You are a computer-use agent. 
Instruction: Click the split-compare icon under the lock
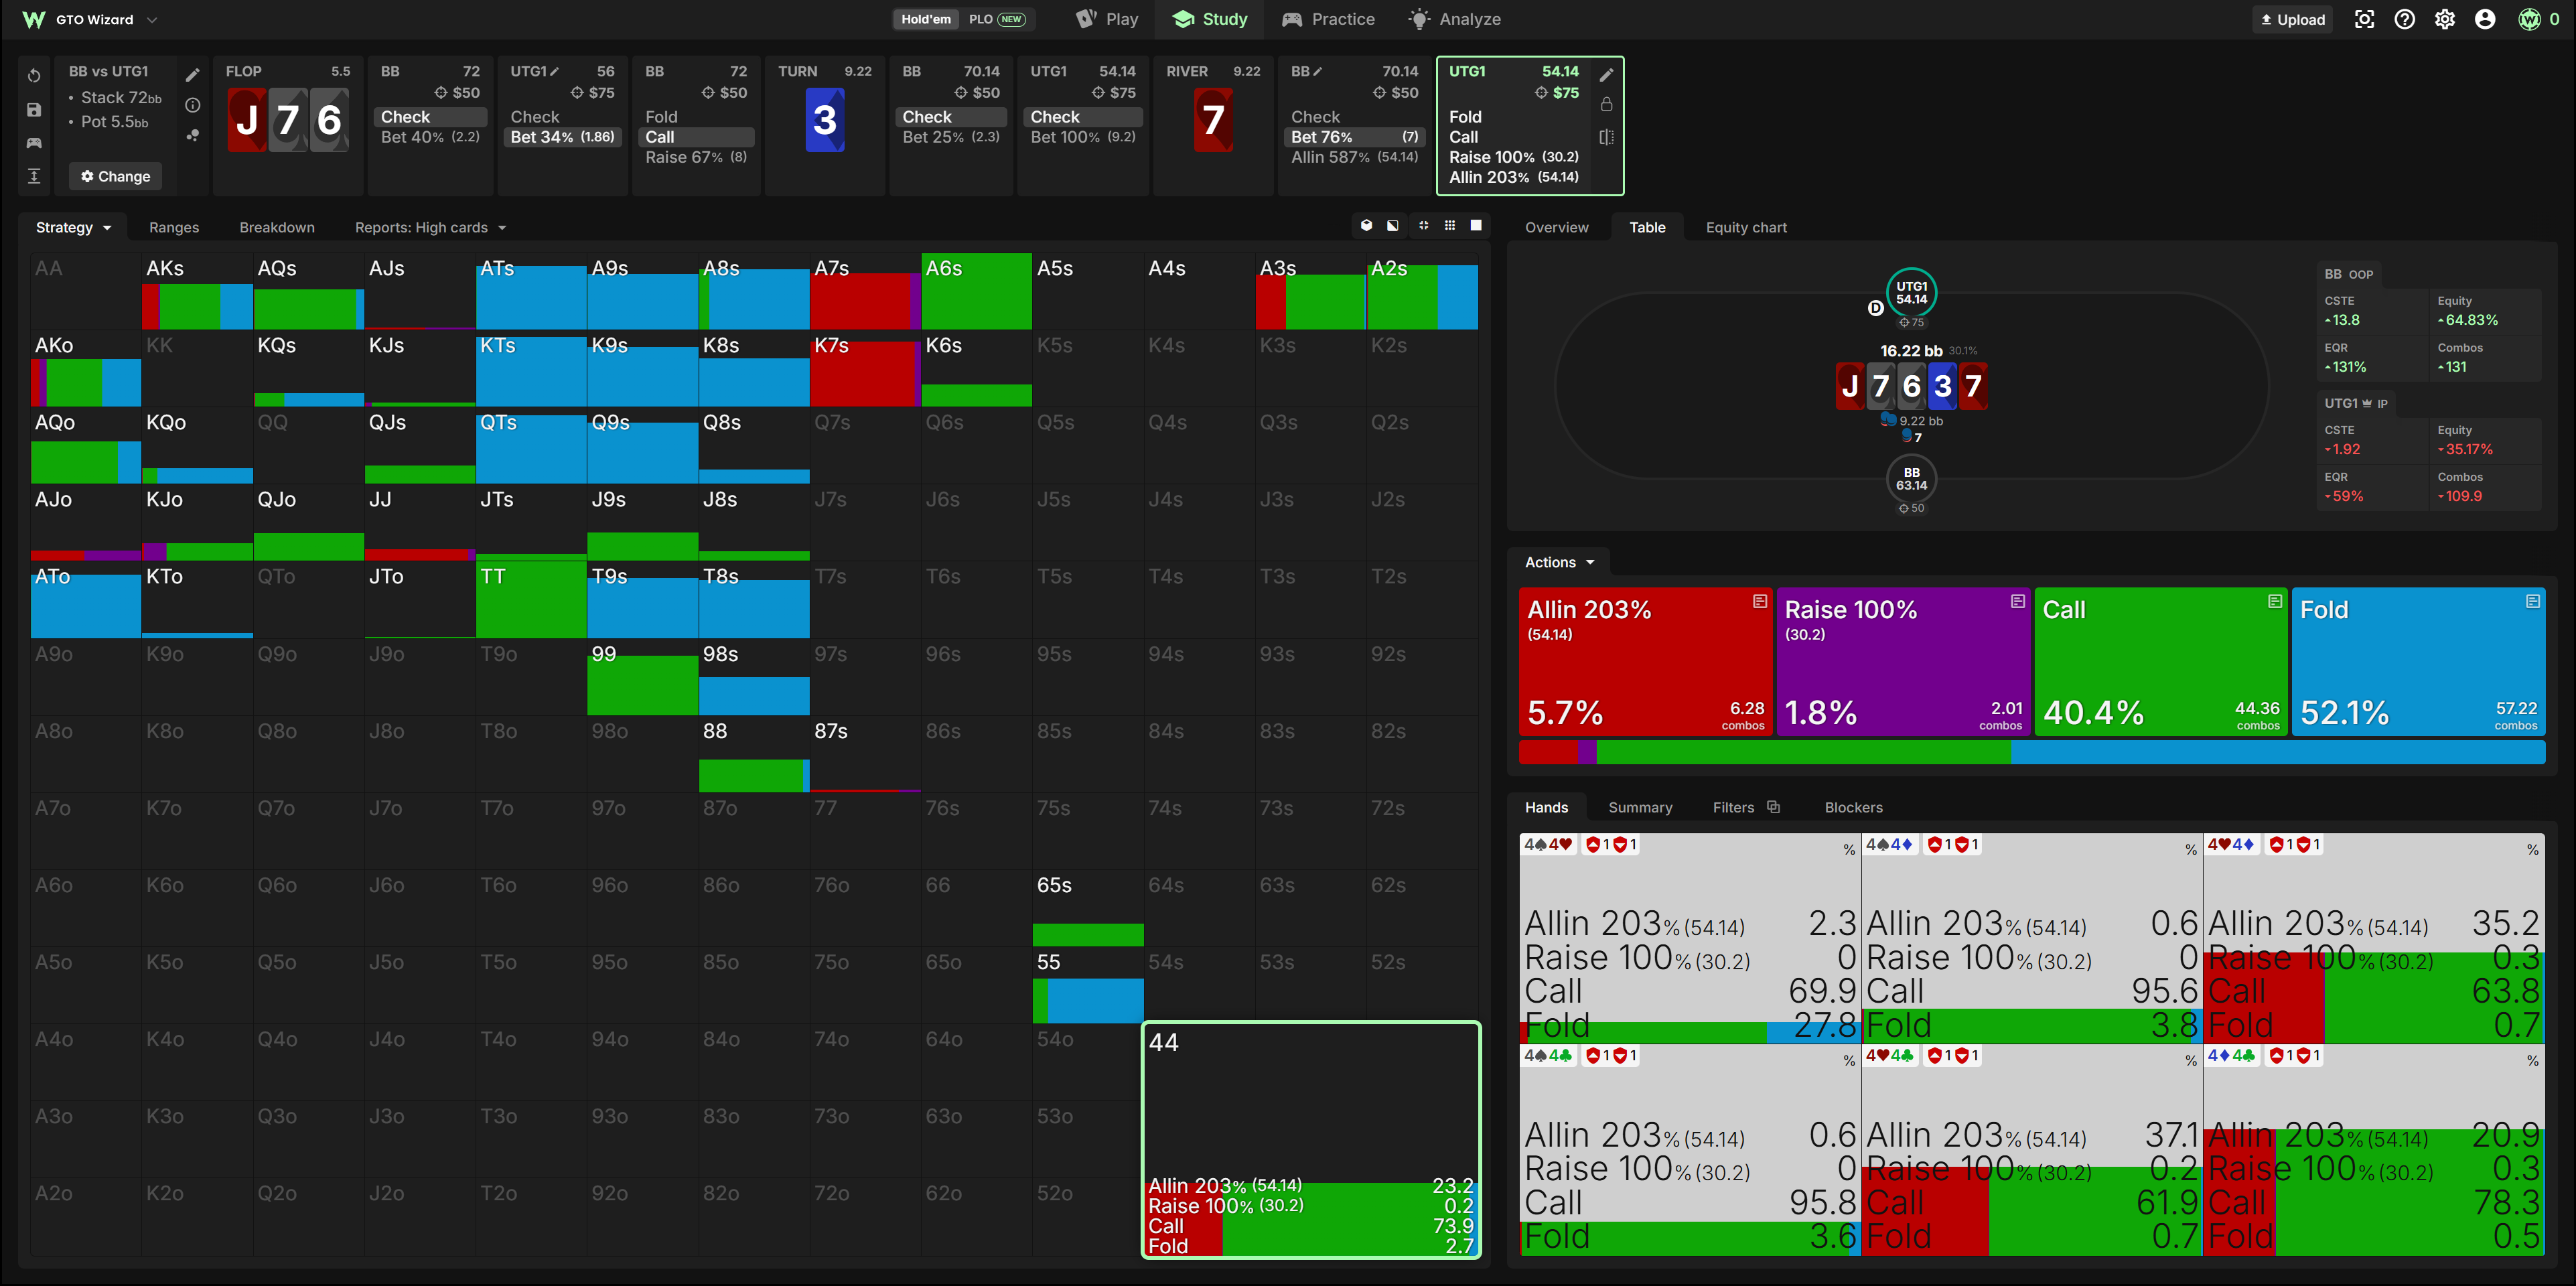(1606, 137)
